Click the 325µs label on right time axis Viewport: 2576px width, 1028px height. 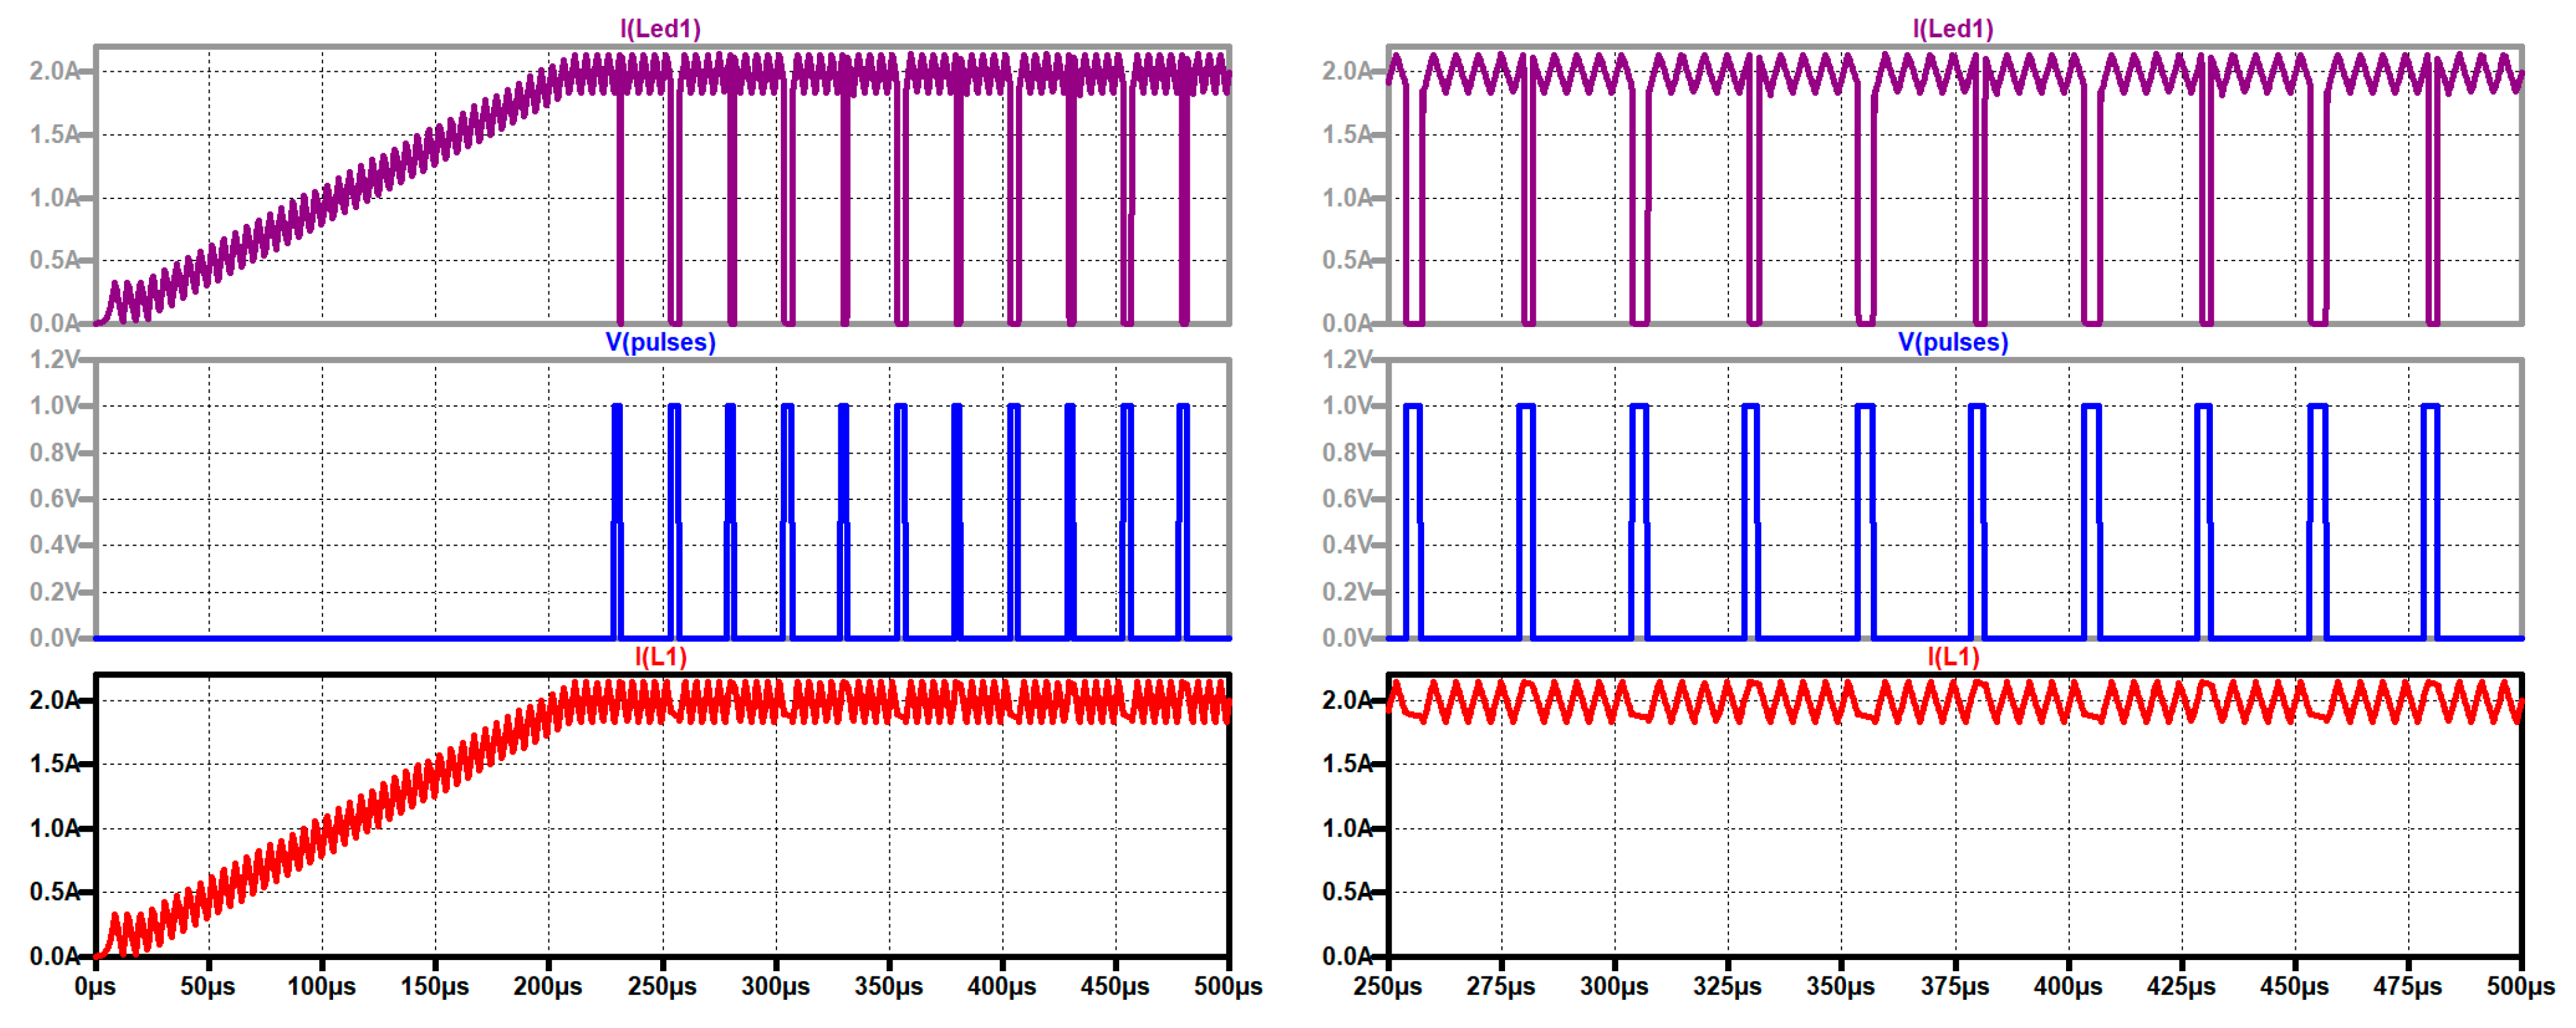[1727, 986]
